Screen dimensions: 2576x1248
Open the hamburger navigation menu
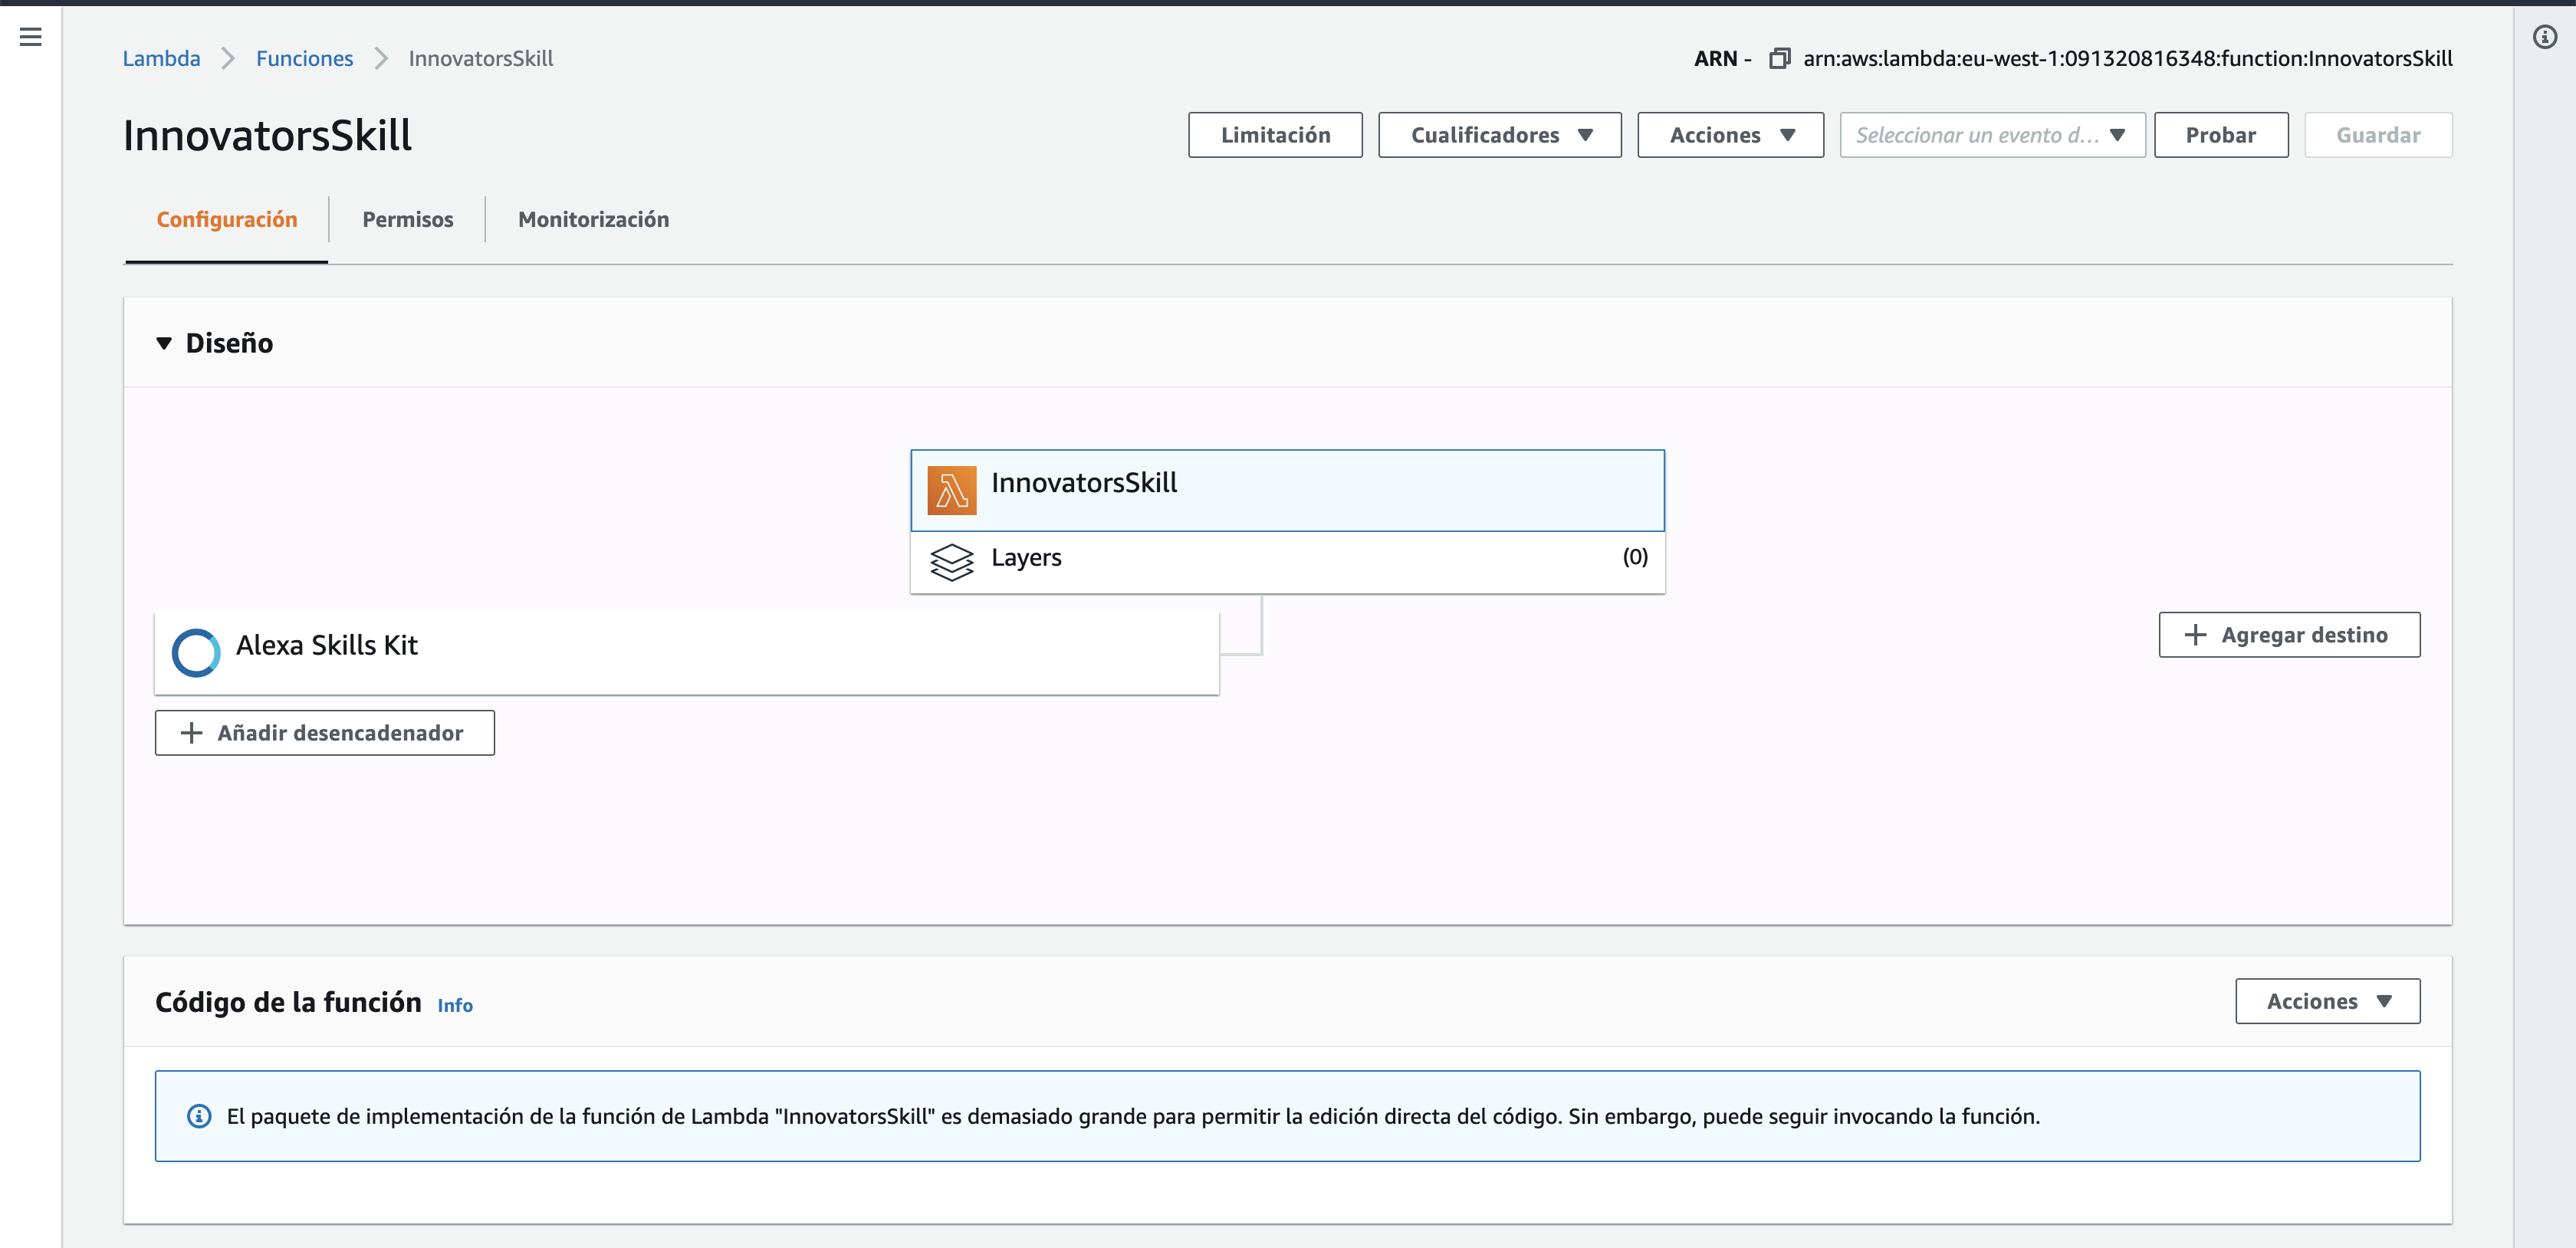[x=30, y=37]
